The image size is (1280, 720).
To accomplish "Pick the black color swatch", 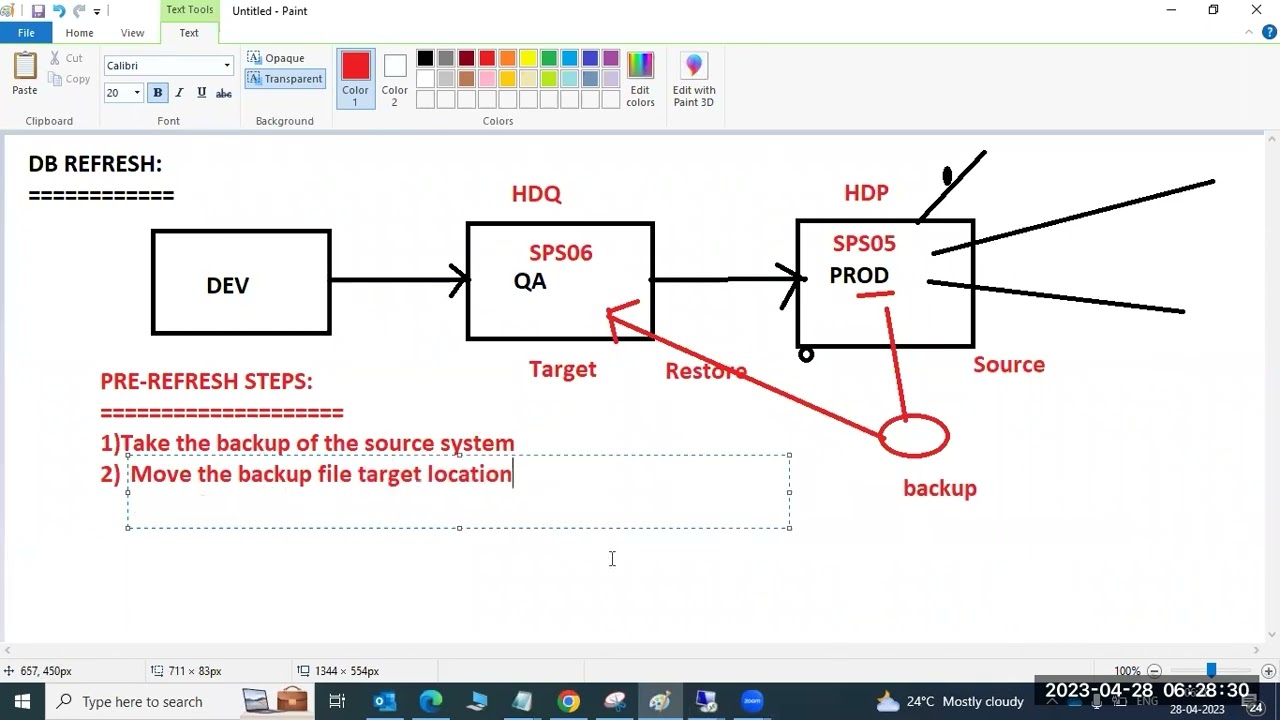I will click(425, 58).
